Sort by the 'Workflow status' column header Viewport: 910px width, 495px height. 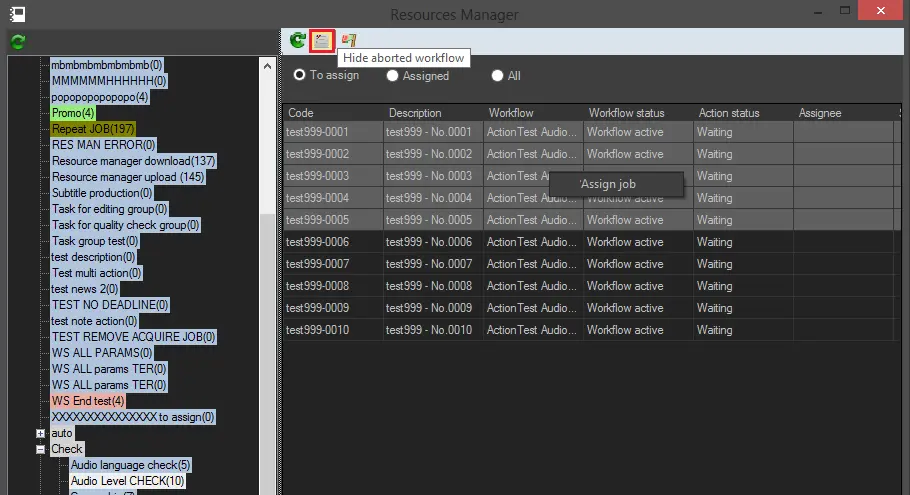click(626, 113)
